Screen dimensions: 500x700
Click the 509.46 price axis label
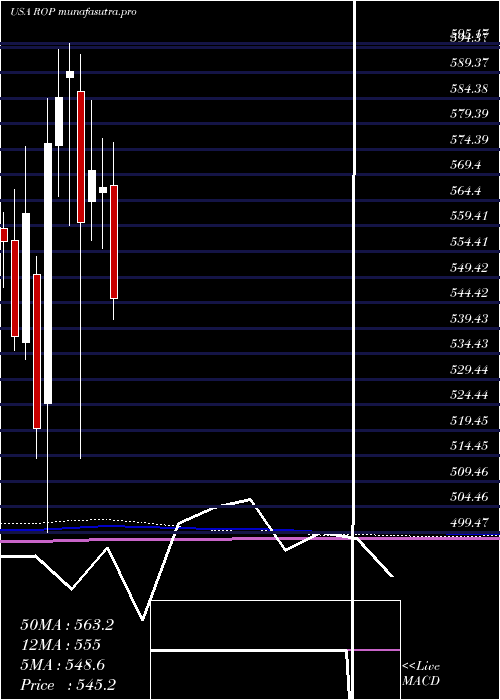click(469, 472)
